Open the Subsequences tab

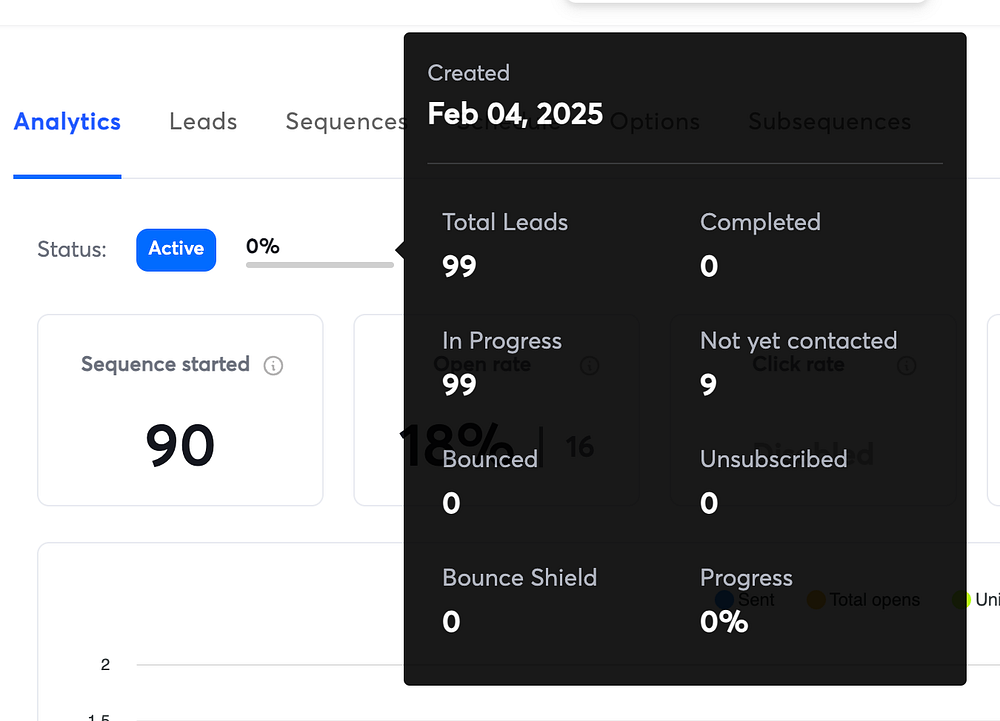[829, 122]
